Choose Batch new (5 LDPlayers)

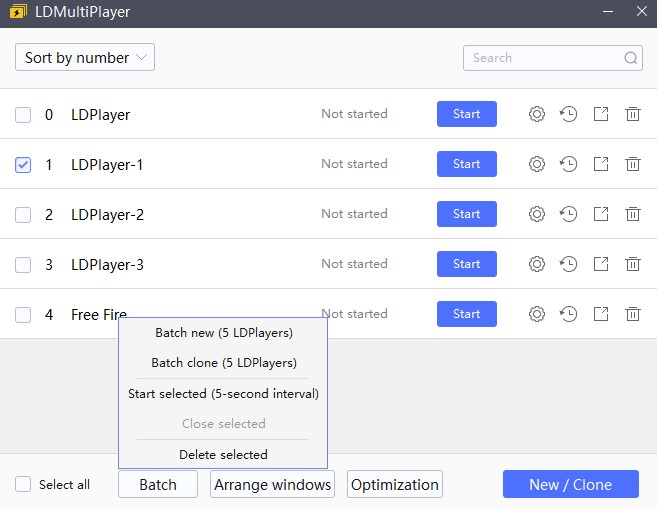pos(224,333)
